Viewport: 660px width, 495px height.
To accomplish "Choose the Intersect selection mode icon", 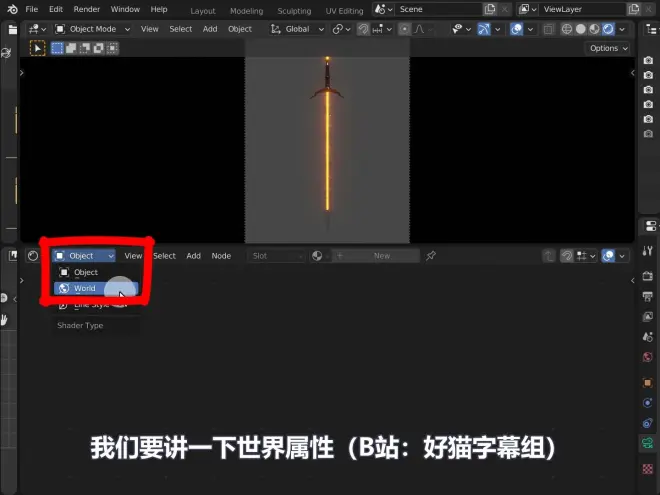I will [x=112, y=48].
